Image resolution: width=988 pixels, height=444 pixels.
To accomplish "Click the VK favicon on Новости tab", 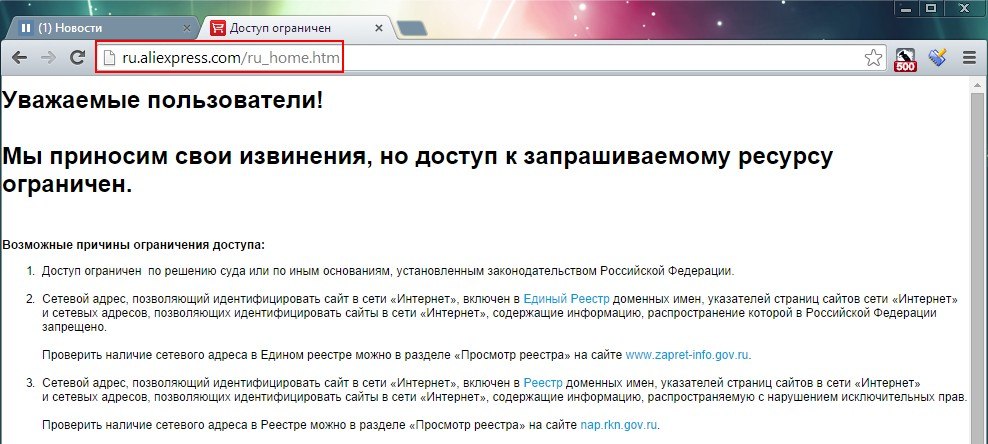I will click(x=26, y=28).
